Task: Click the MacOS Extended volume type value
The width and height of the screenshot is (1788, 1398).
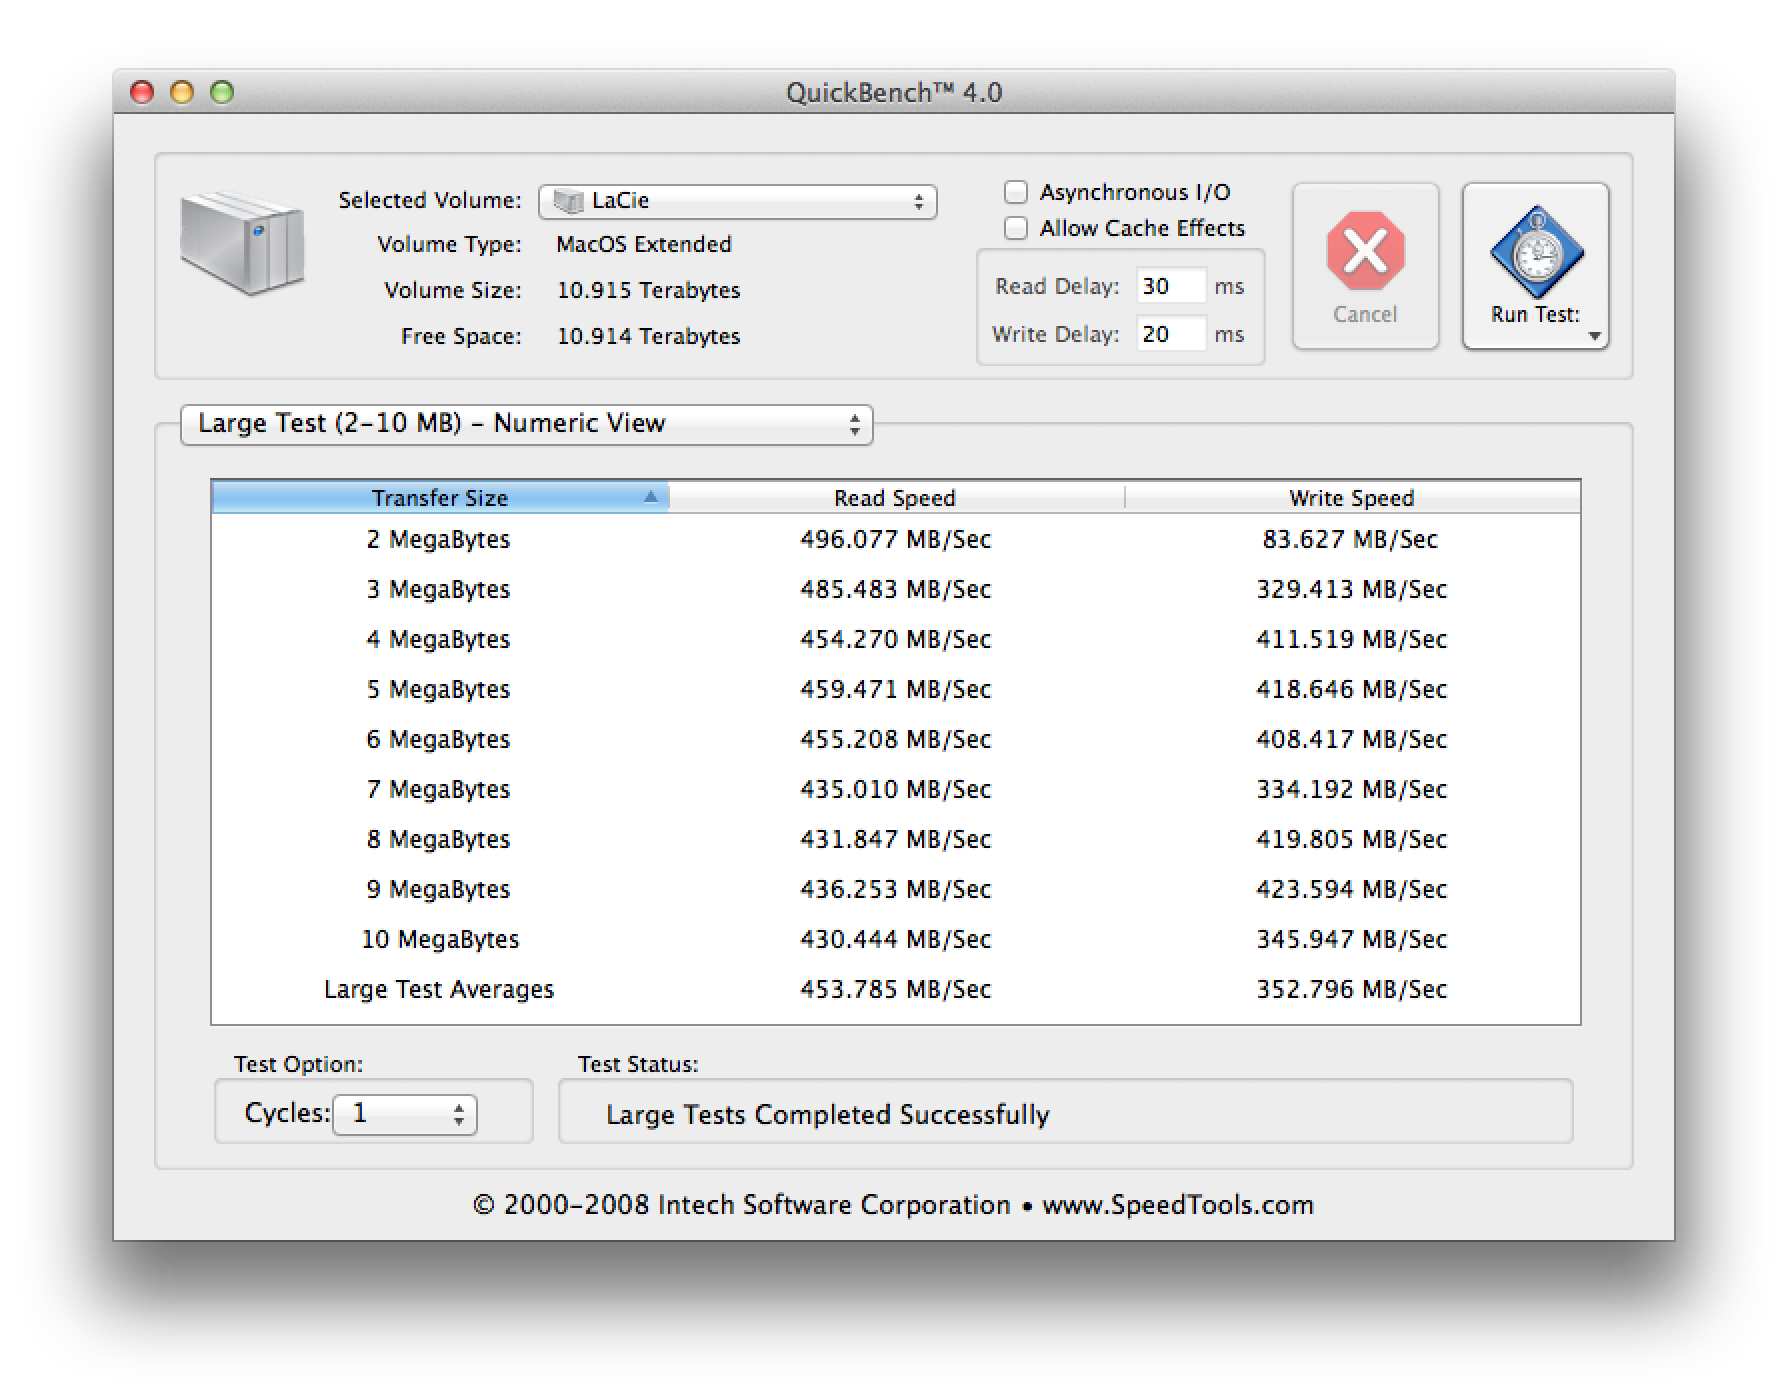Action: point(644,245)
